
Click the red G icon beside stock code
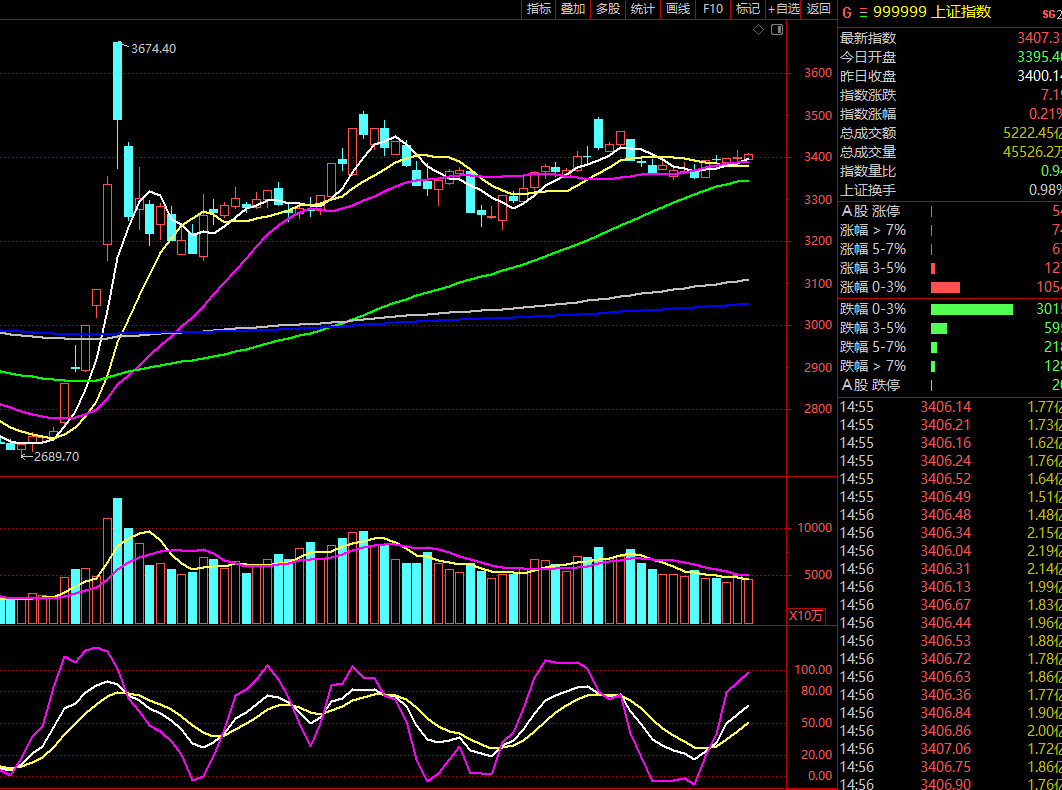tap(846, 12)
